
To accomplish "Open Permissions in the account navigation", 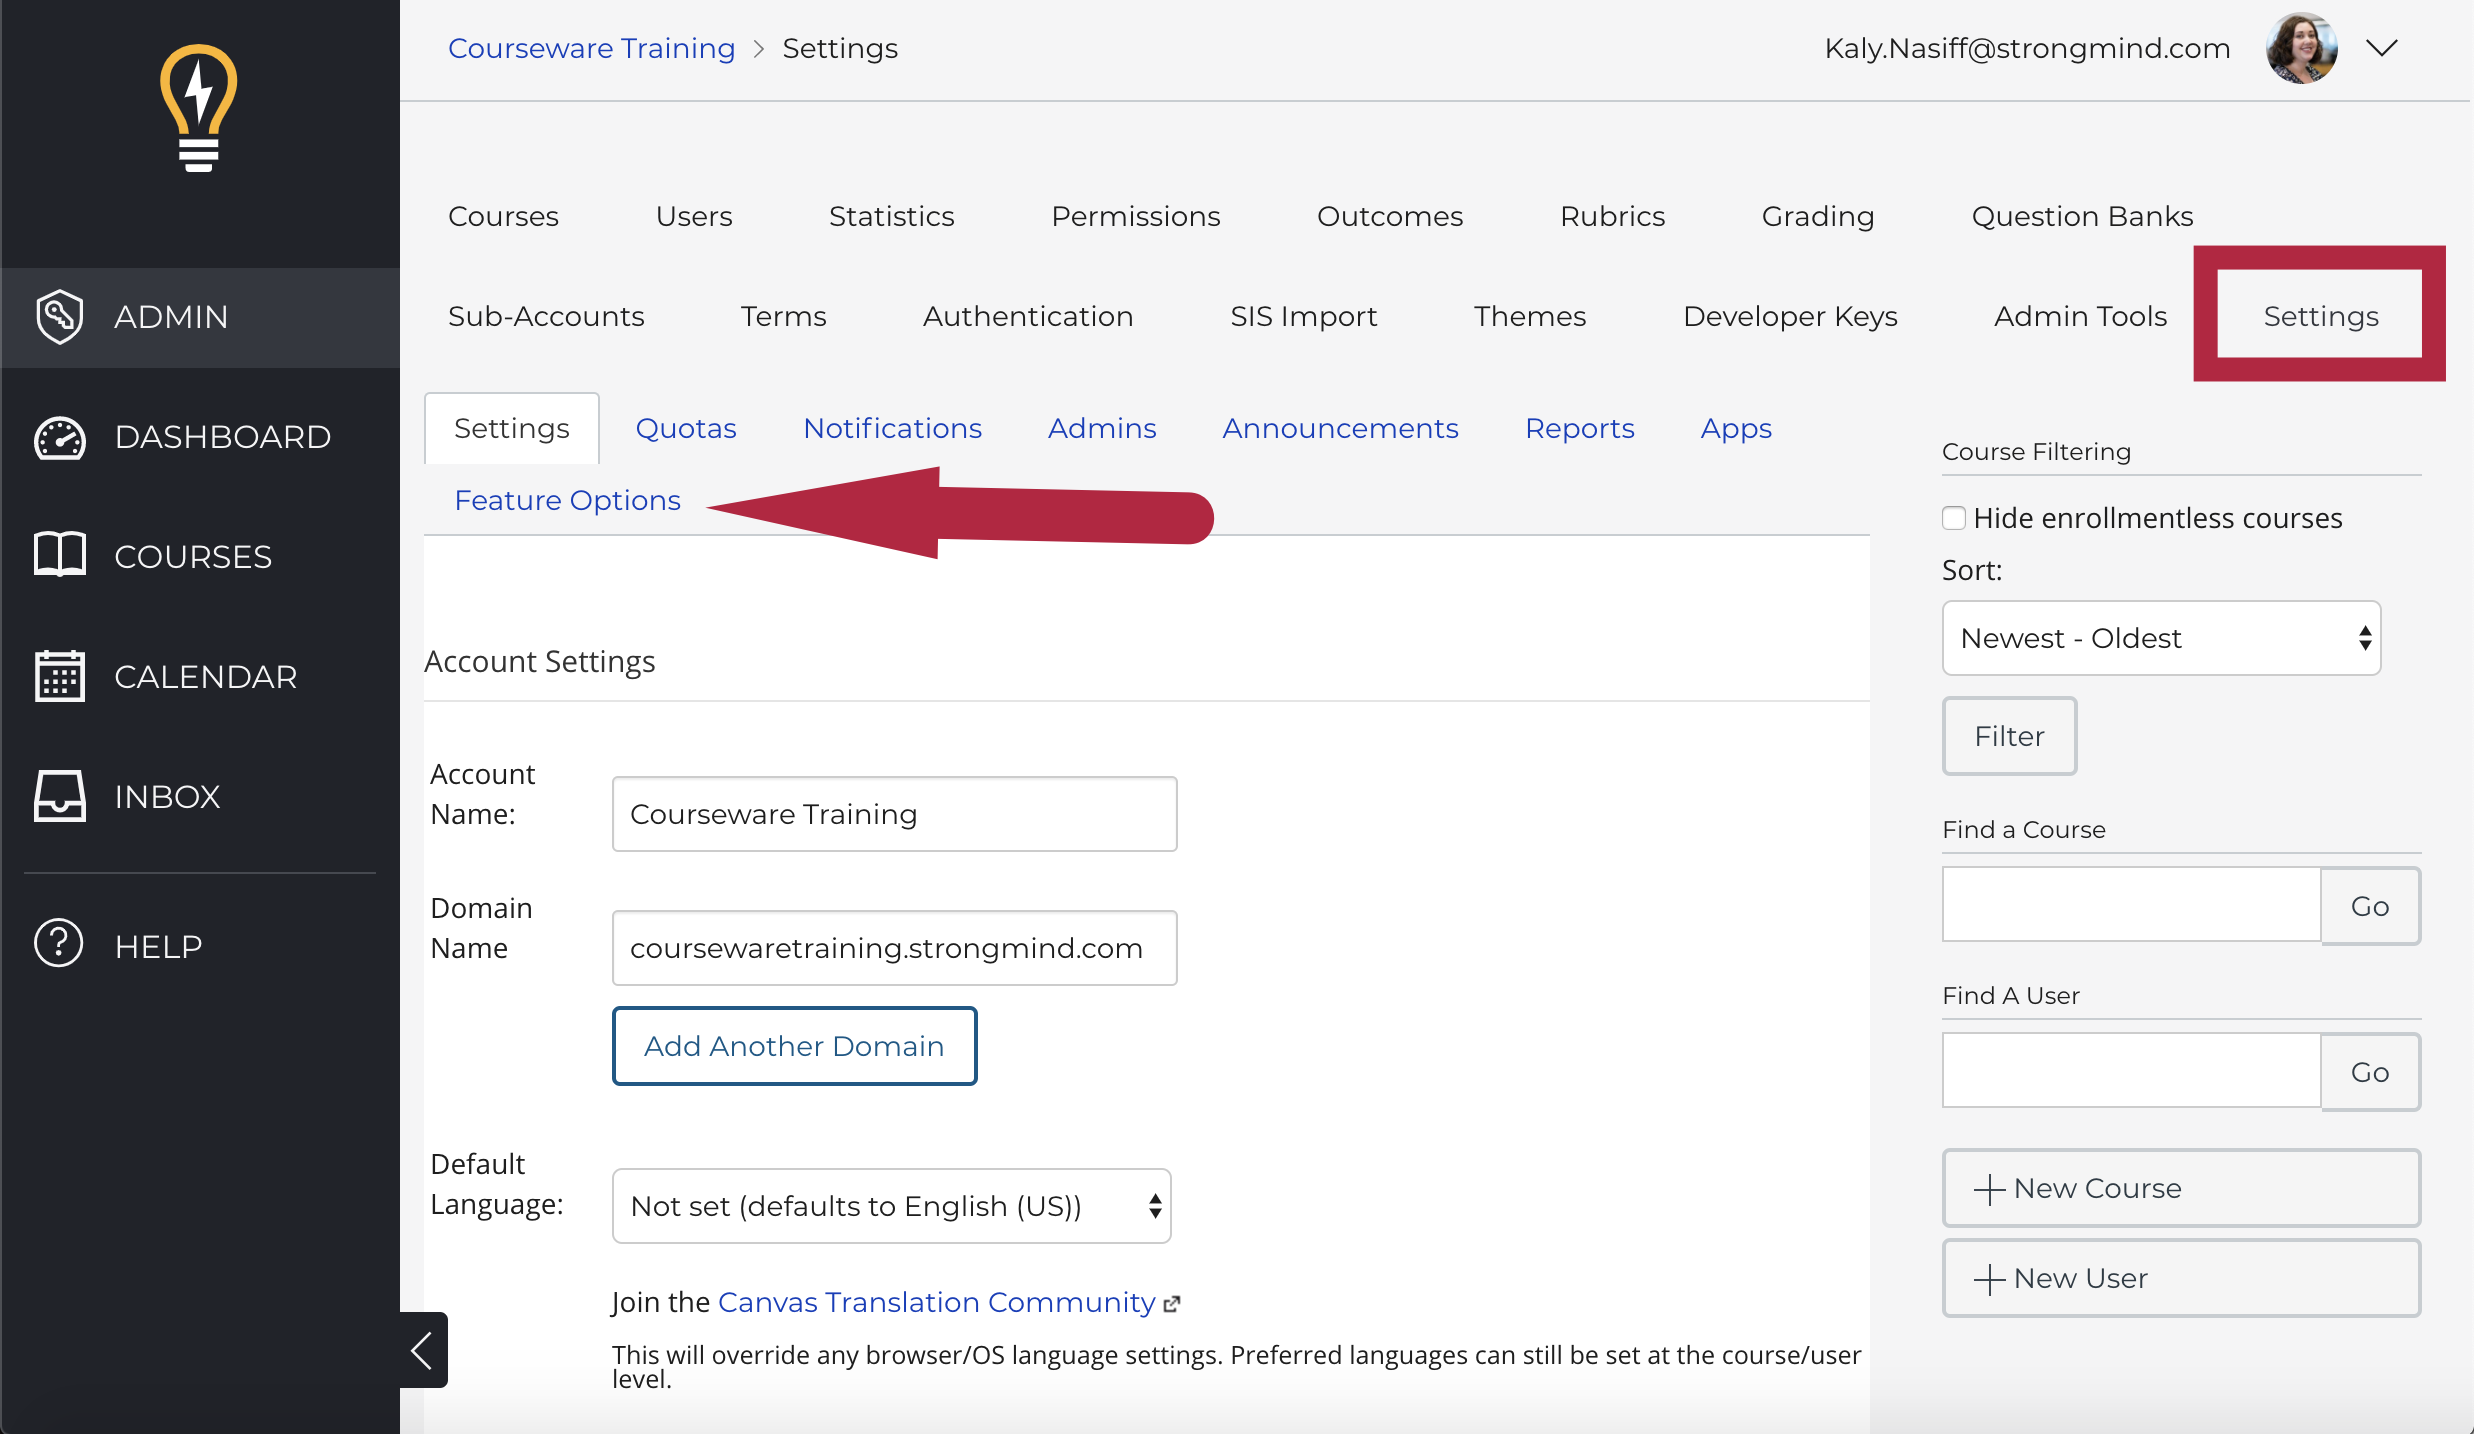I will tap(1135, 216).
